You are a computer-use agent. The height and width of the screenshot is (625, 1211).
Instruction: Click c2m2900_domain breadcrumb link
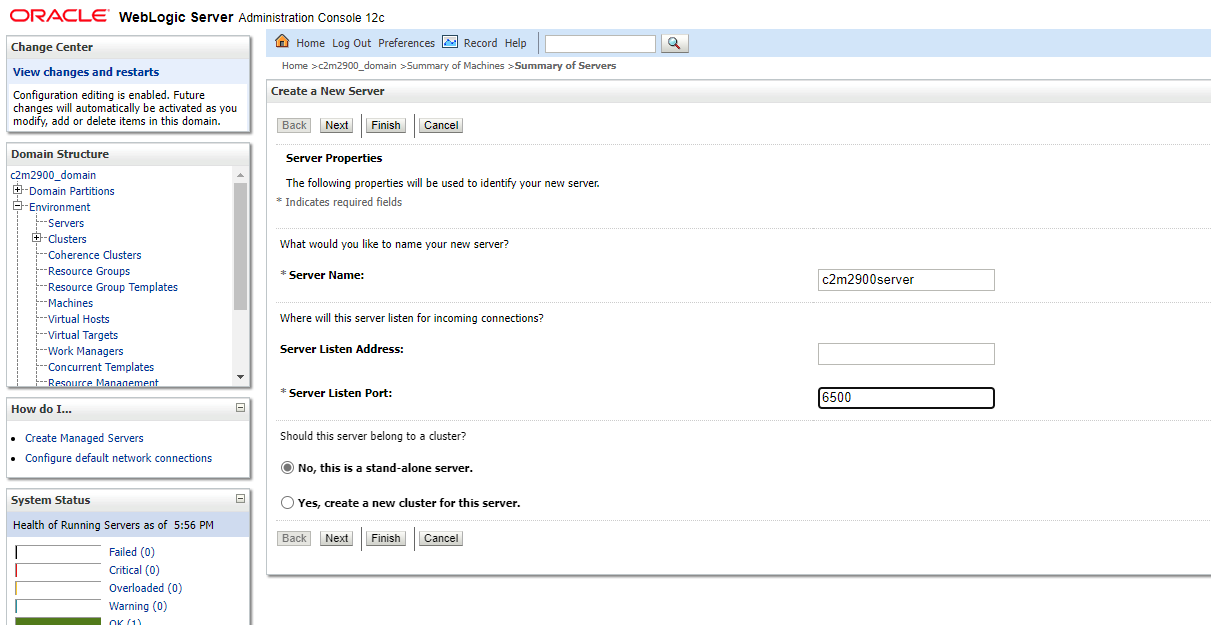[357, 66]
